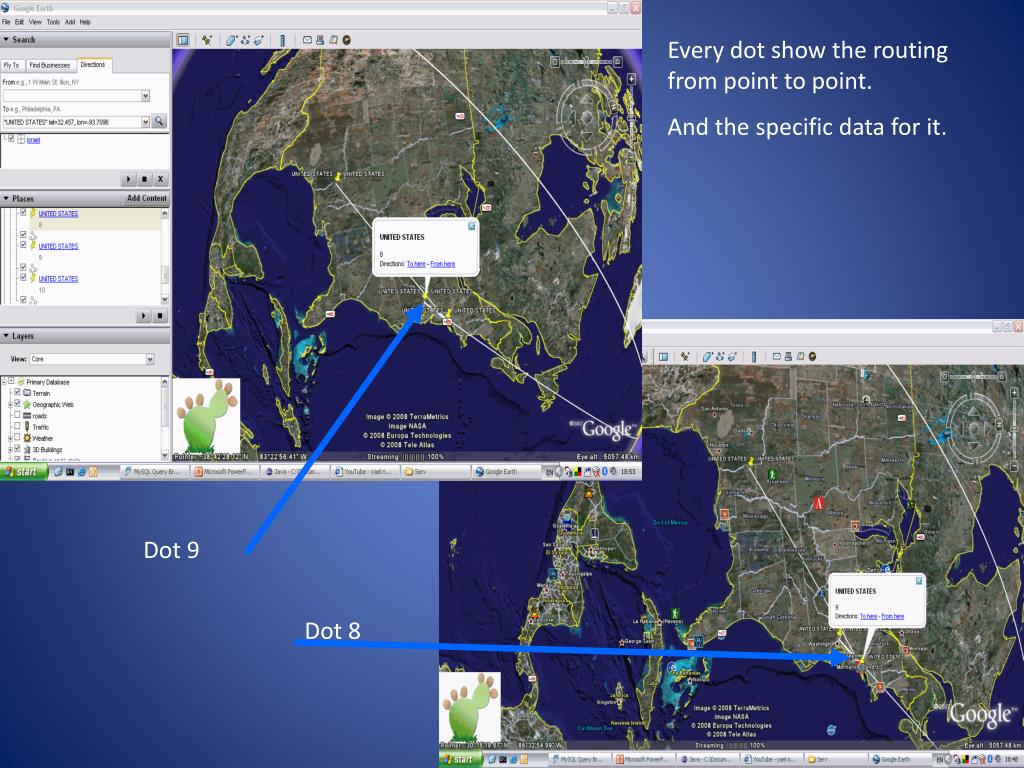Select Add Path icon in lower window toolbar
The image size is (1024, 768).
pos(720,357)
